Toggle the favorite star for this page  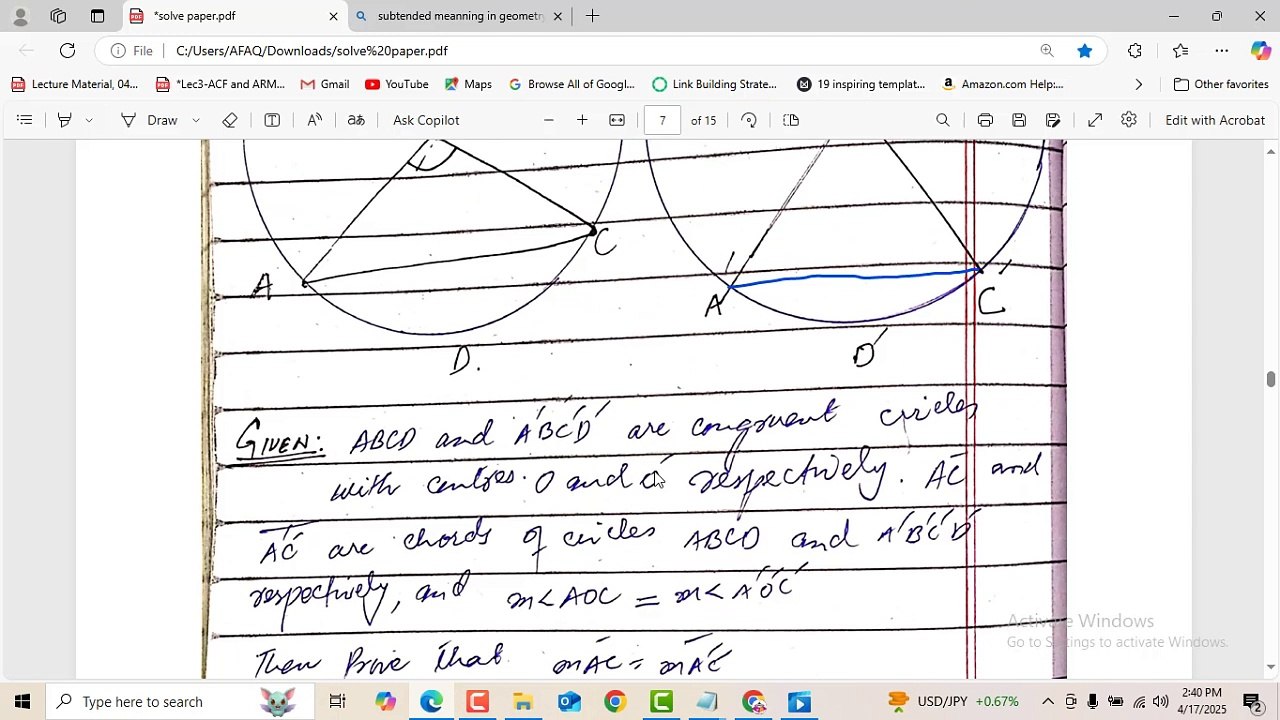[x=1084, y=51]
